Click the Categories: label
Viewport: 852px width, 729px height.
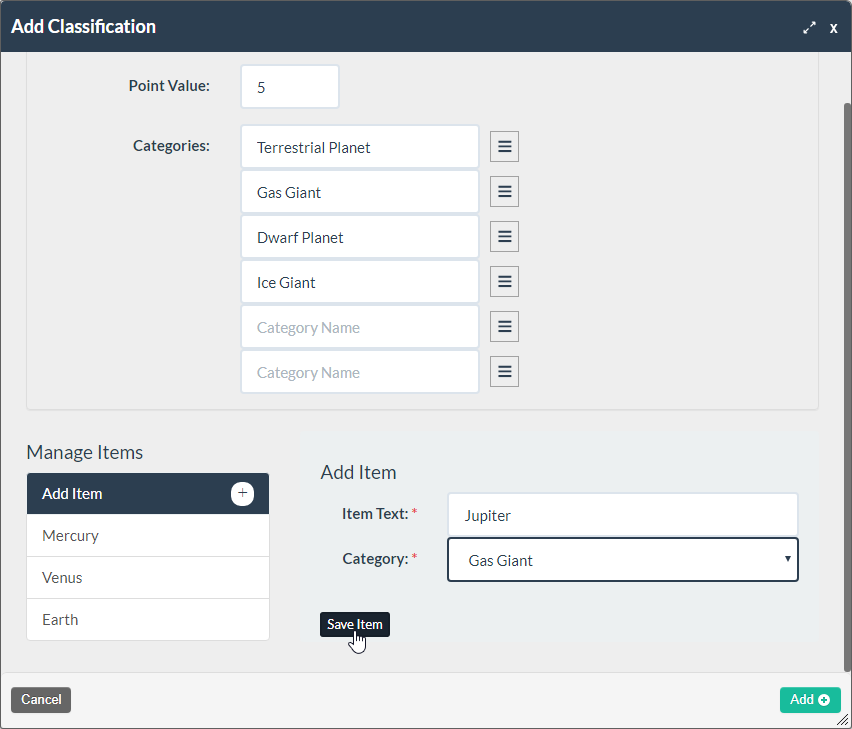point(171,146)
